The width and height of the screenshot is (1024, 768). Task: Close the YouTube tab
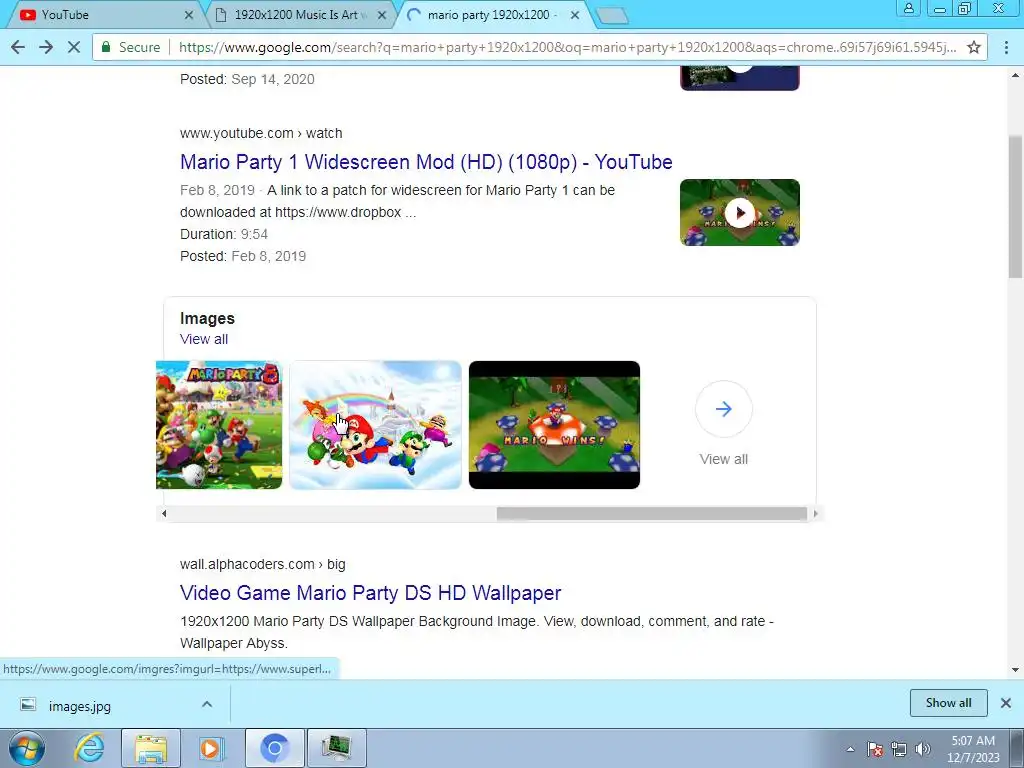coord(189,14)
